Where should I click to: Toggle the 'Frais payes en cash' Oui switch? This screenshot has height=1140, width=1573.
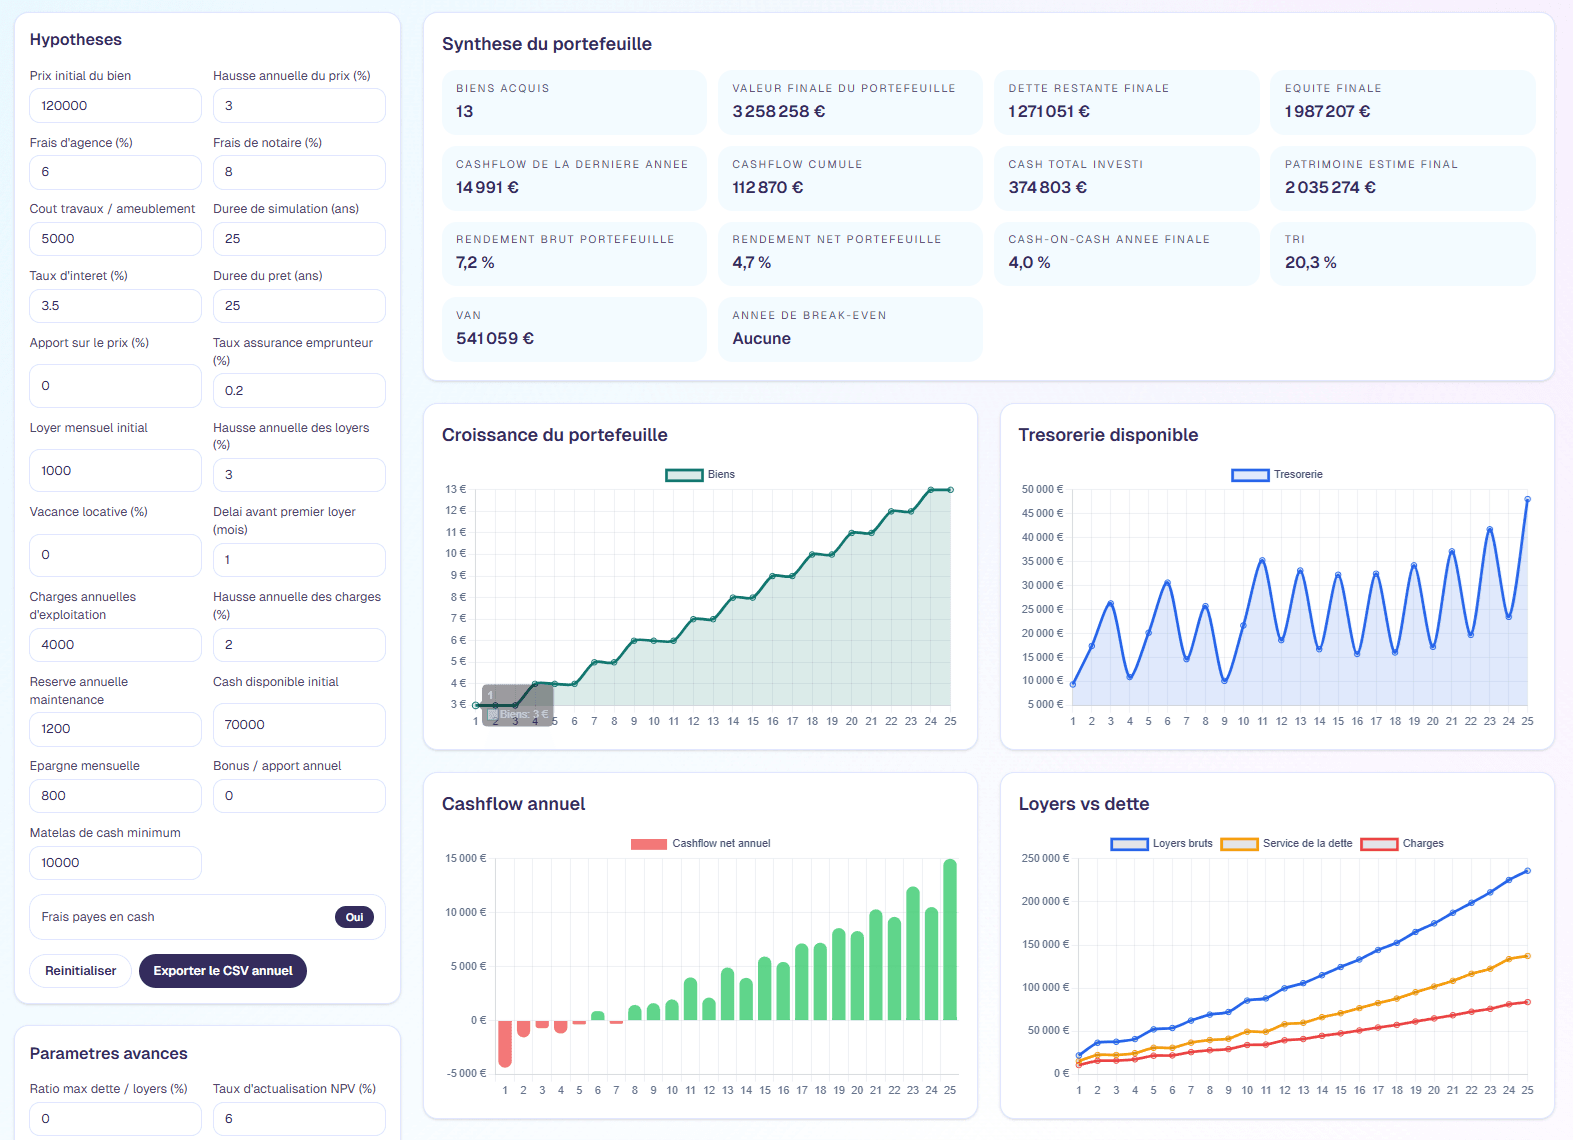(x=354, y=917)
